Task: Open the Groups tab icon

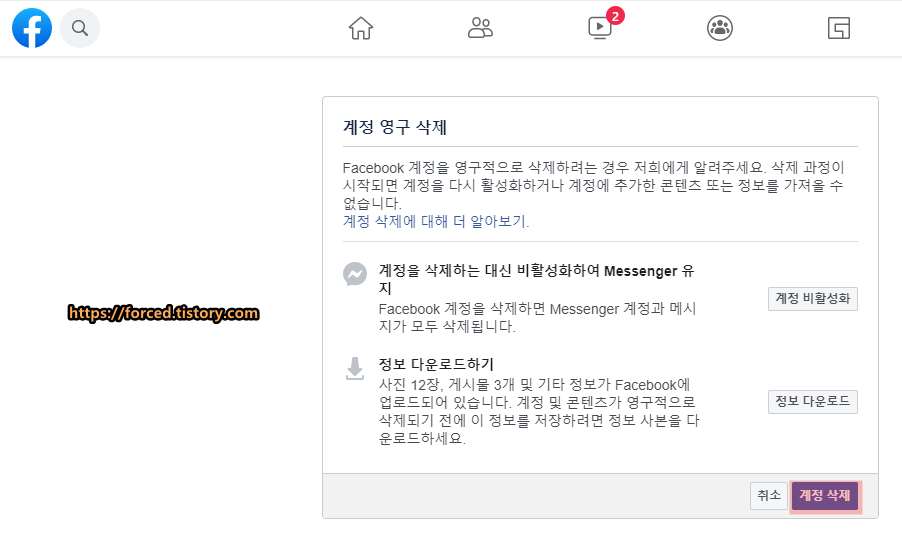Action: pos(720,28)
